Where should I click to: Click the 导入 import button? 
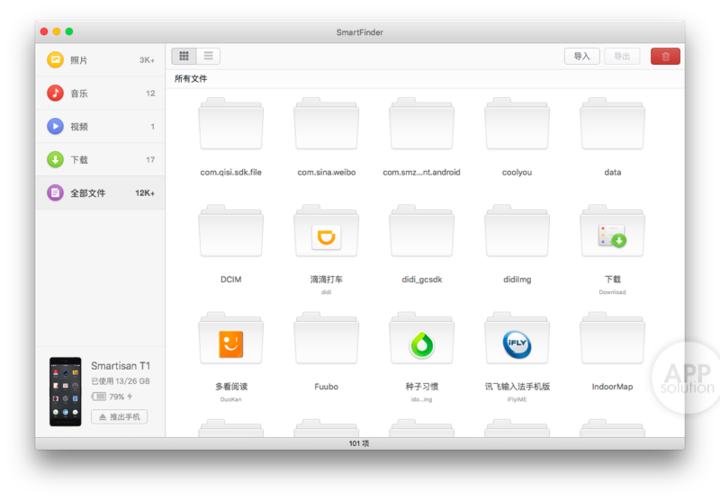[x=581, y=56]
